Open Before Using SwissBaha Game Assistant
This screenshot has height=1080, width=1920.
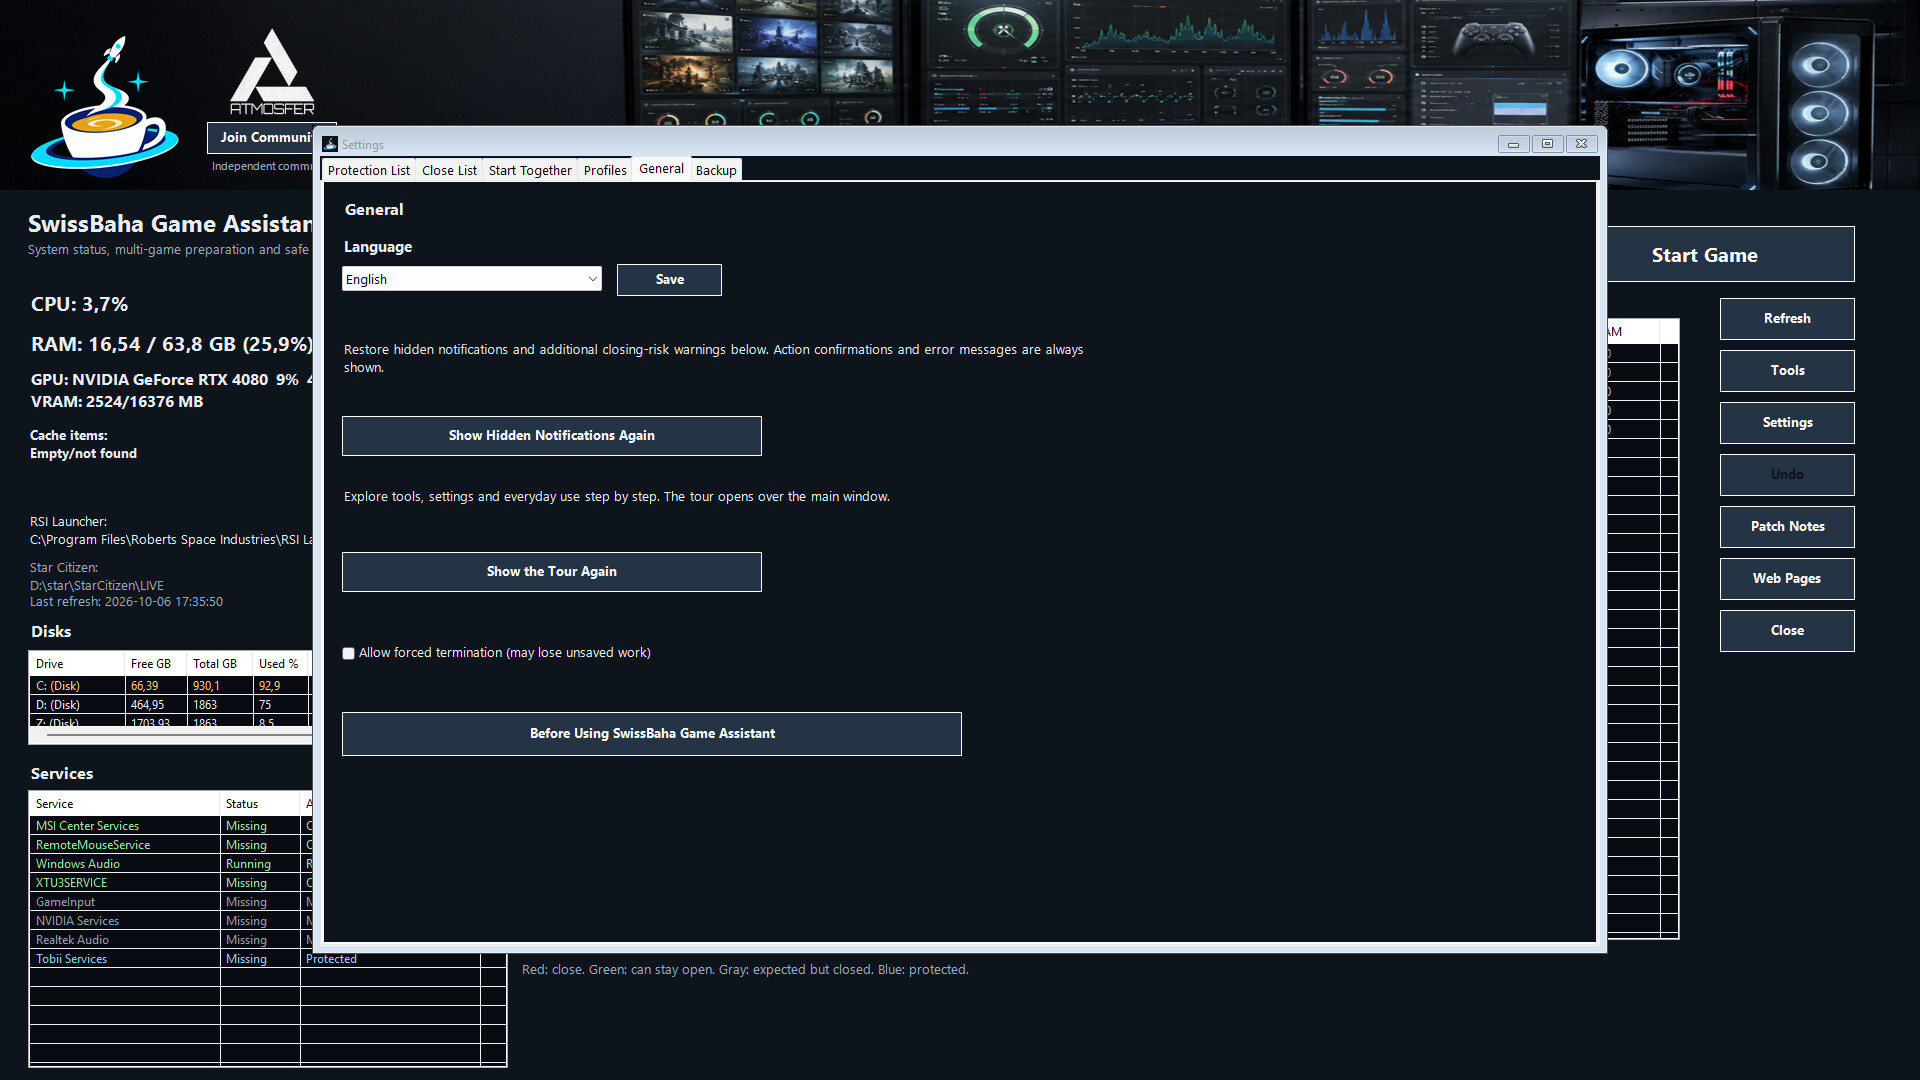click(x=652, y=734)
